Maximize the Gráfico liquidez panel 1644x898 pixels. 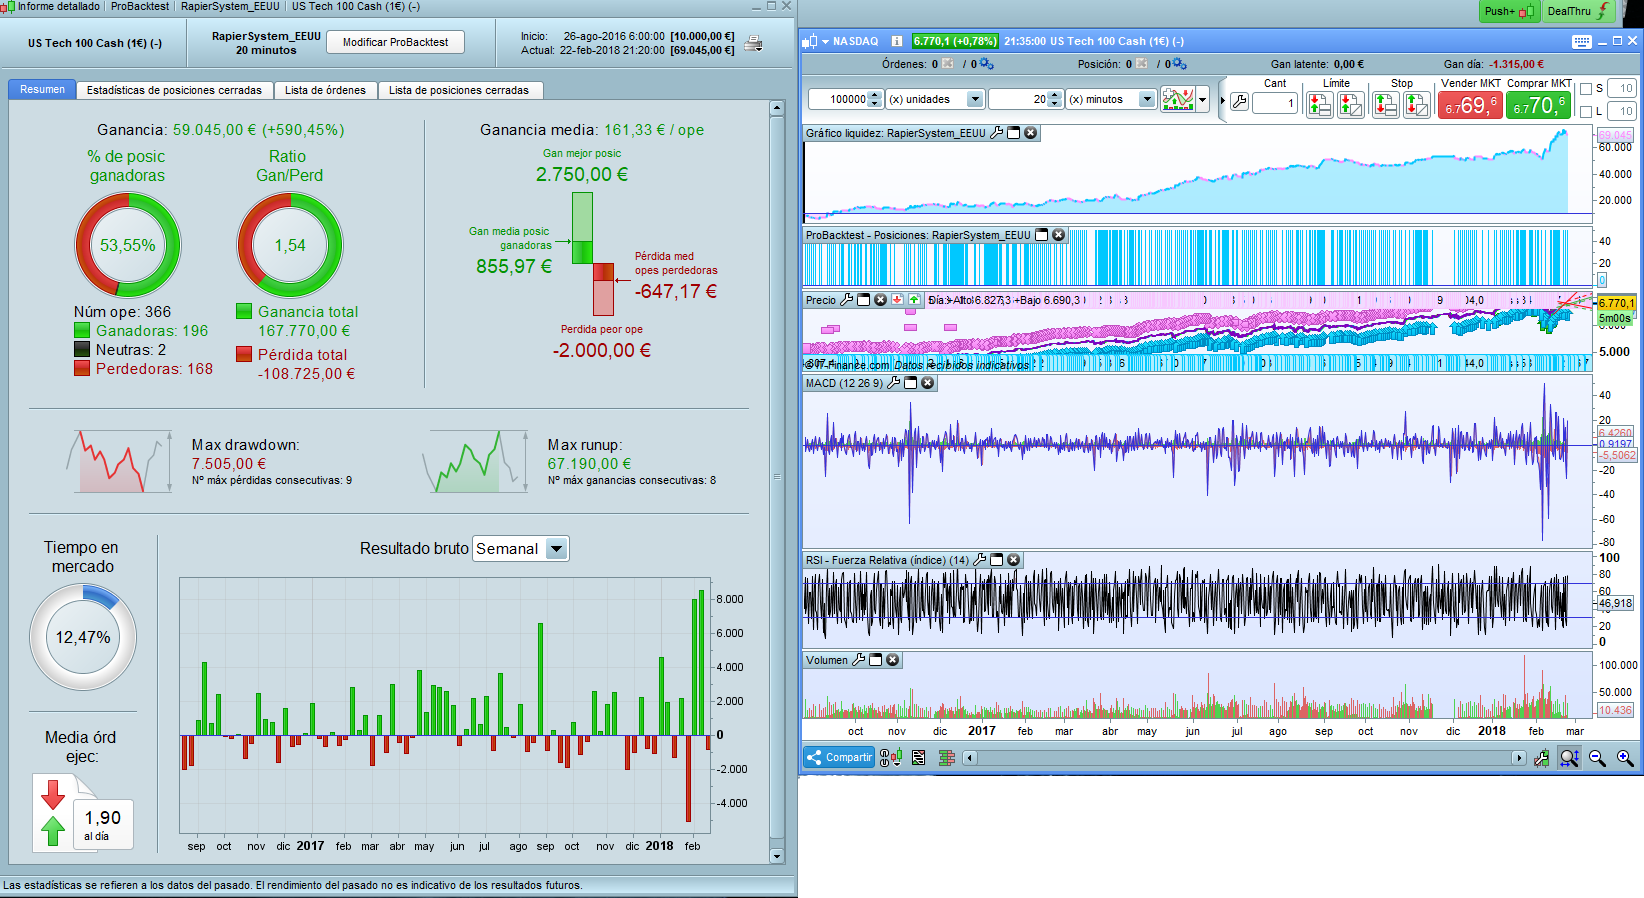point(1014,133)
